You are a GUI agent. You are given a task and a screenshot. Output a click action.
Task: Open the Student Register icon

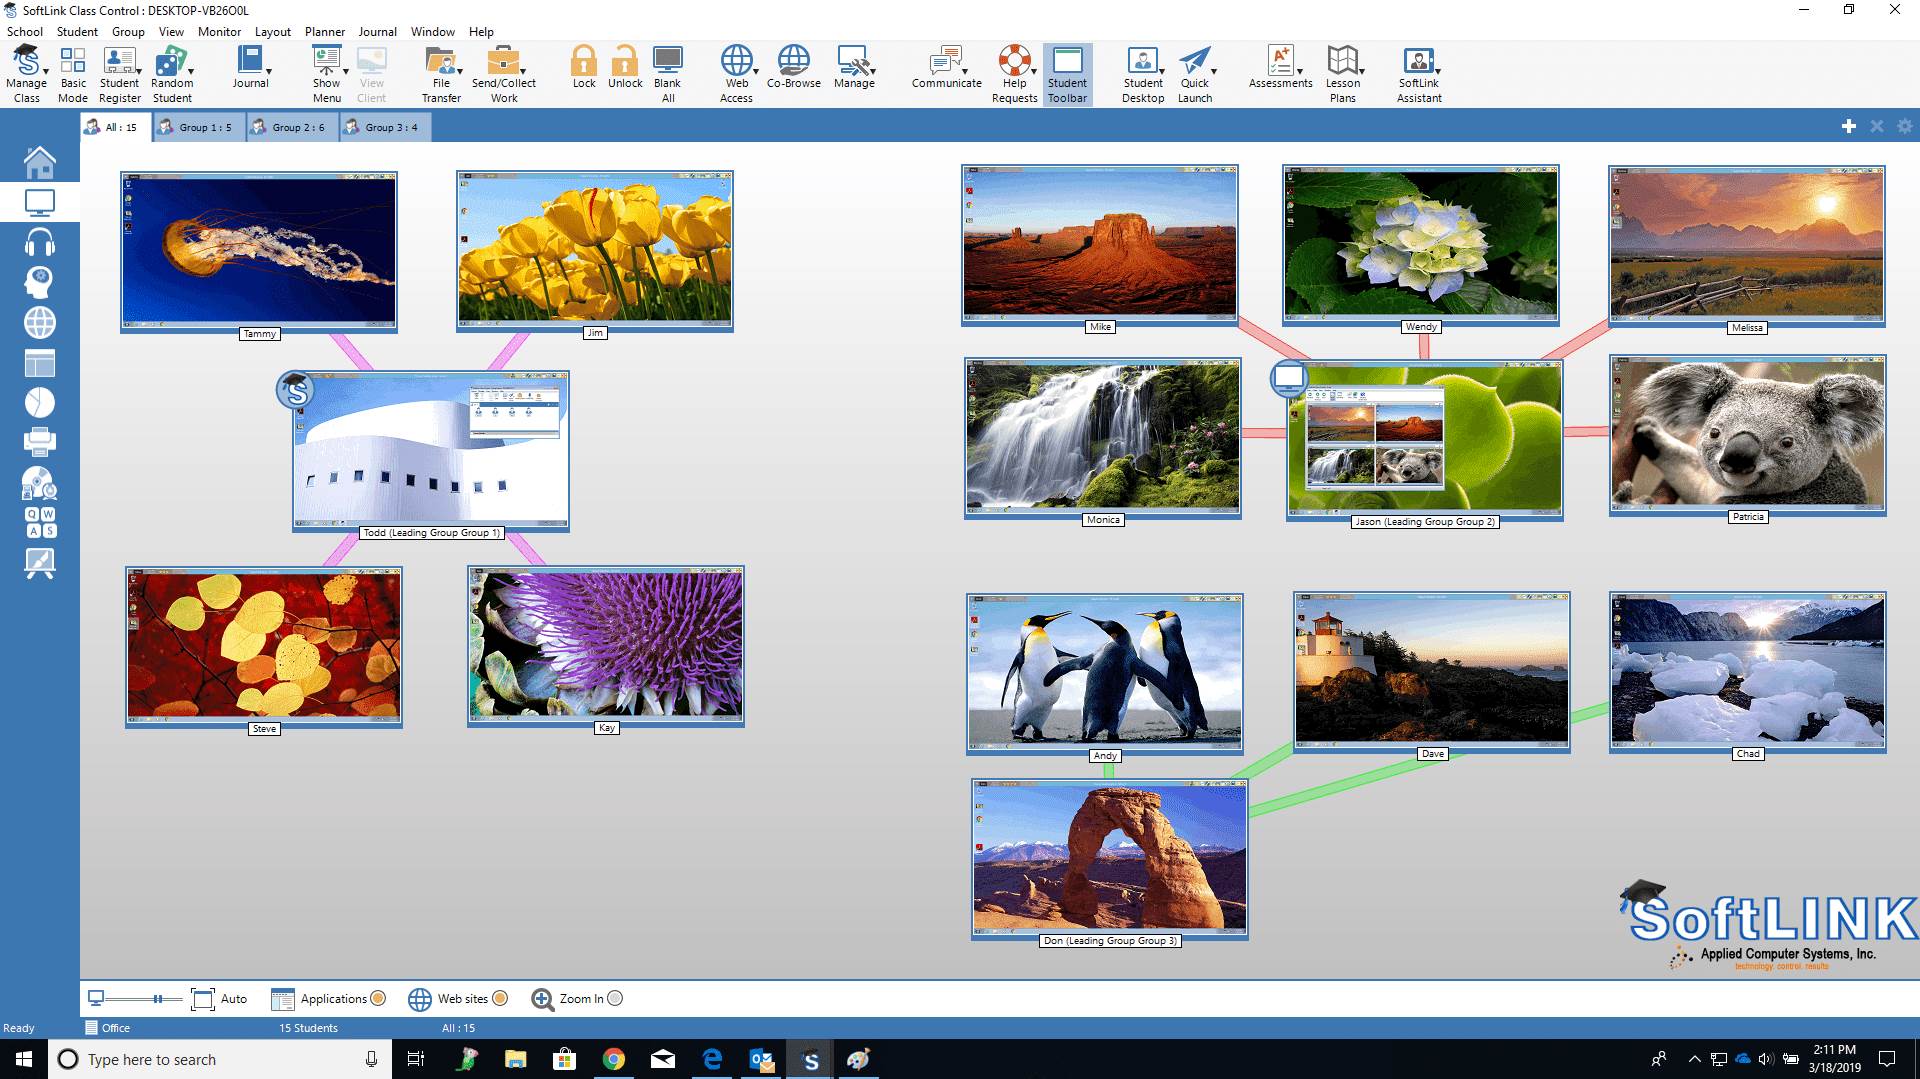pos(120,74)
